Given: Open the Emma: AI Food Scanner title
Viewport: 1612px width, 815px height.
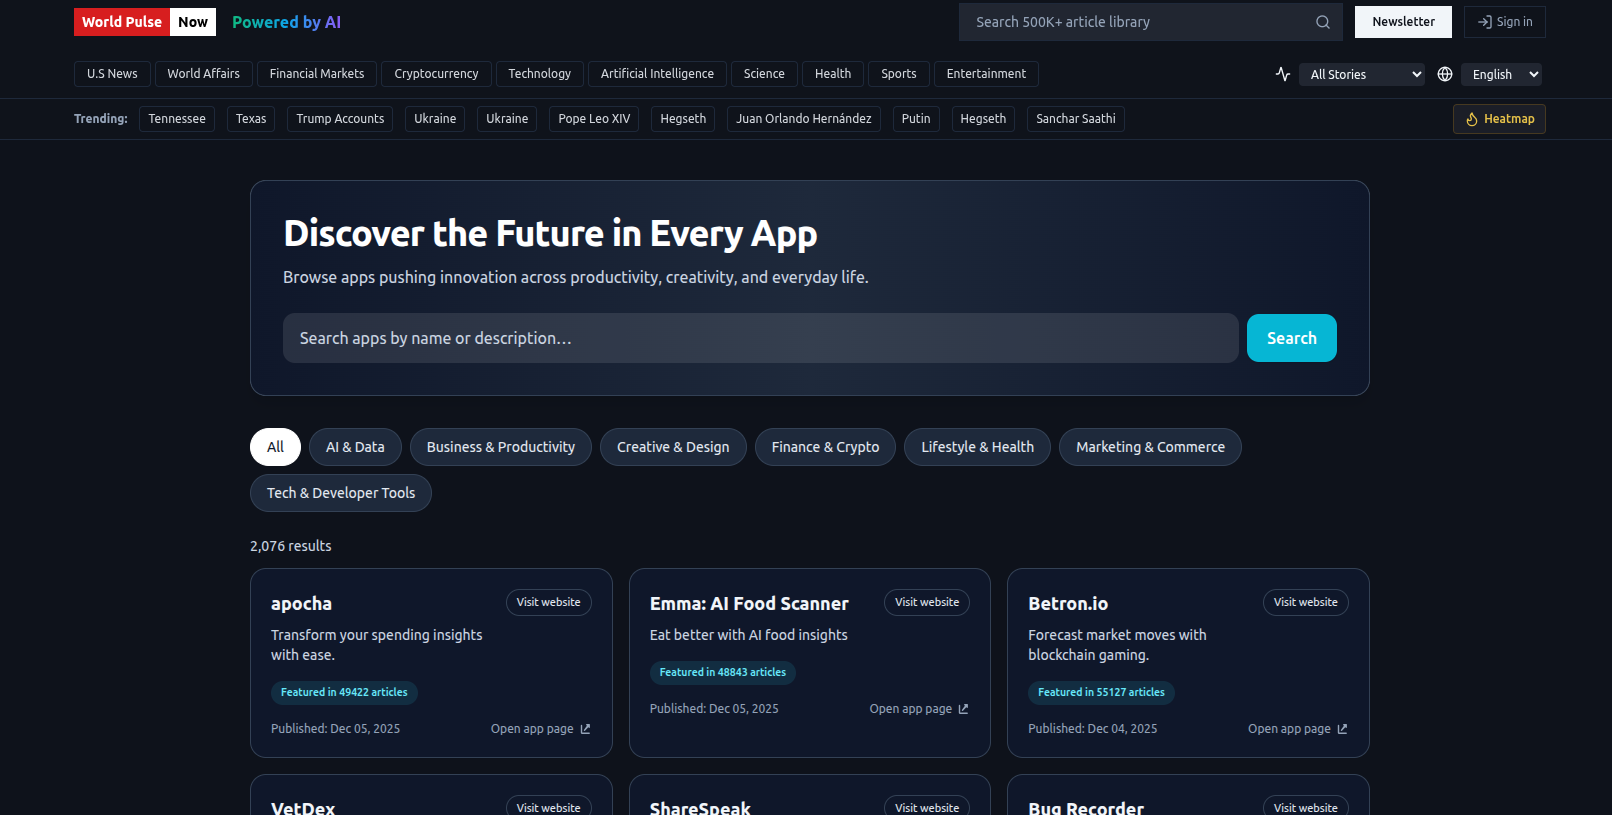Looking at the screenshot, I should (749, 604).
